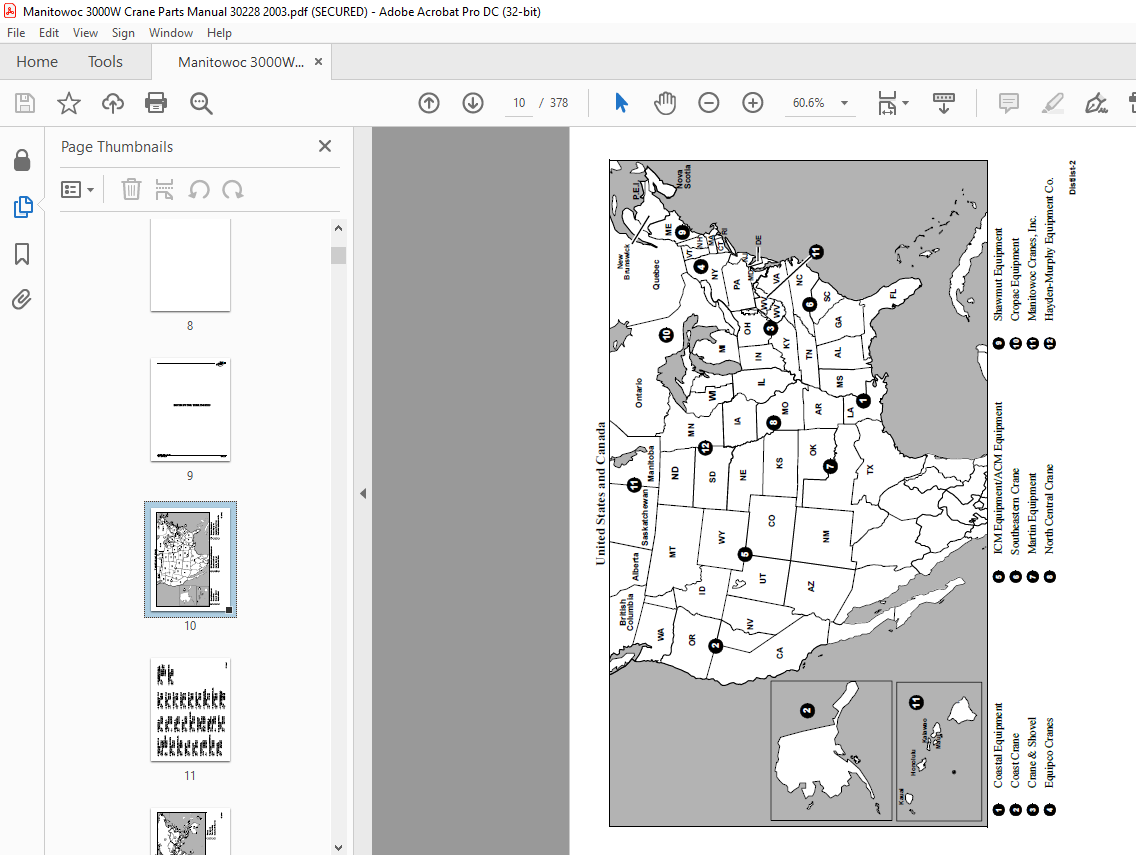Zoom in with plus button

[x=753, y=103]
